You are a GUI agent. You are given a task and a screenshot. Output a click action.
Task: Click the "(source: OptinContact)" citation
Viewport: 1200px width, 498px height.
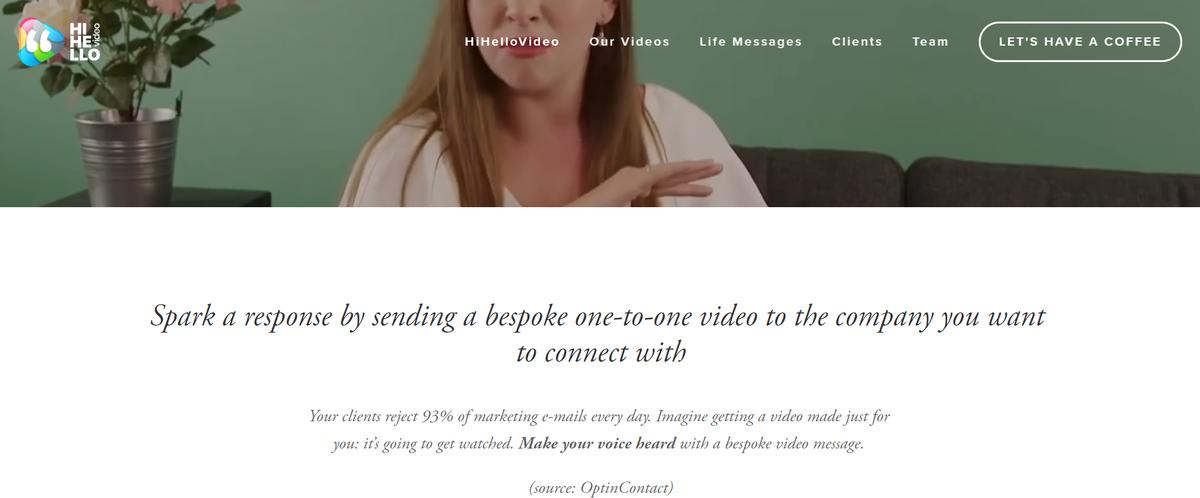[x=601, y=488]
